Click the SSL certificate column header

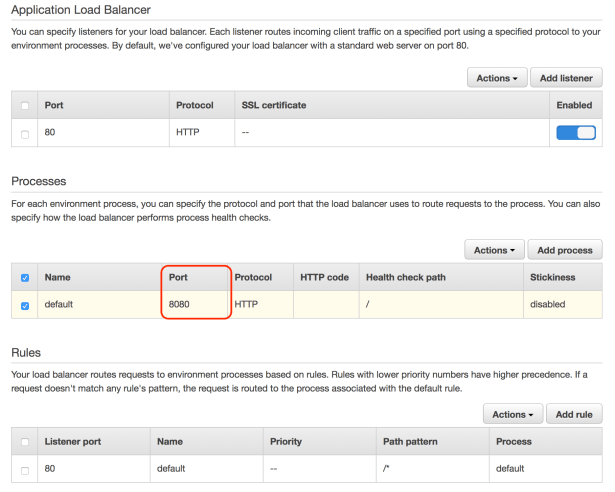point(273,105)
